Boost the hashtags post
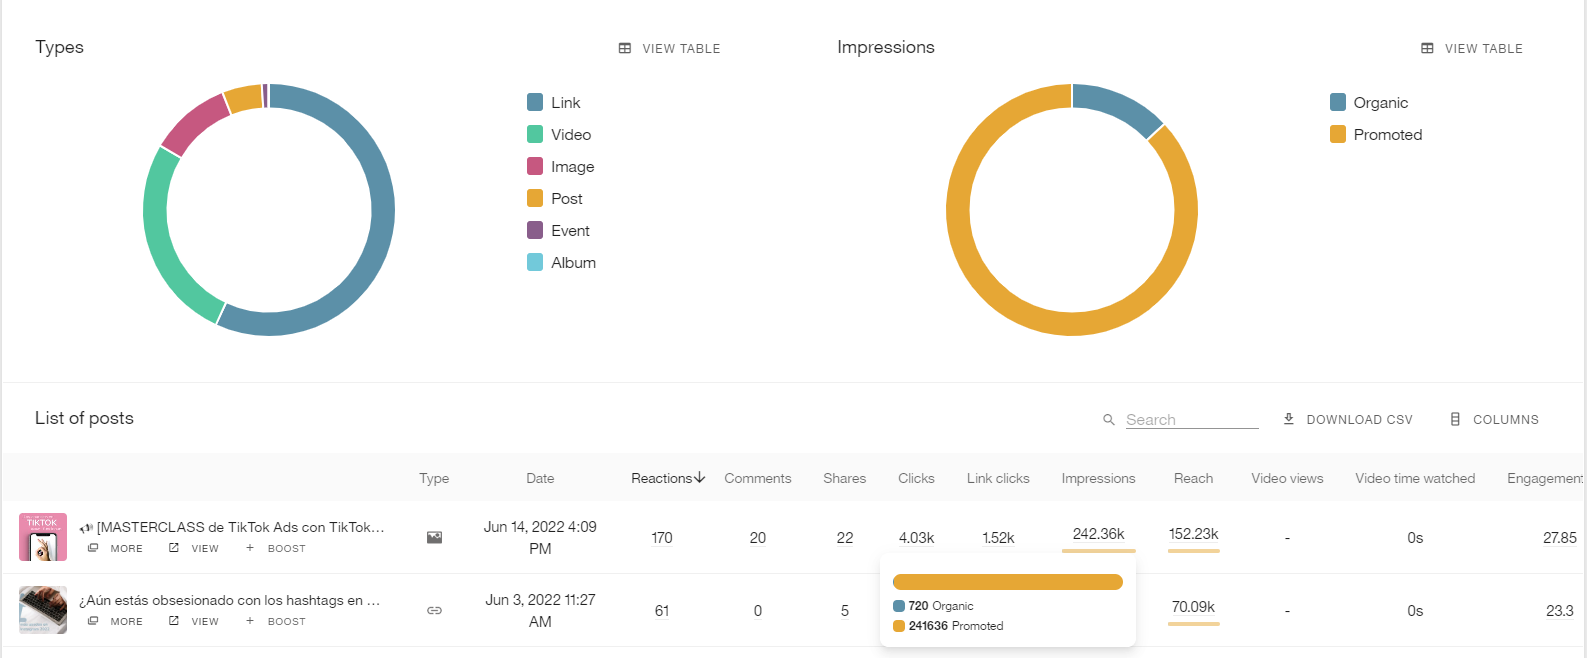This screenshot has width=1587, height=658. coord(276,621)
